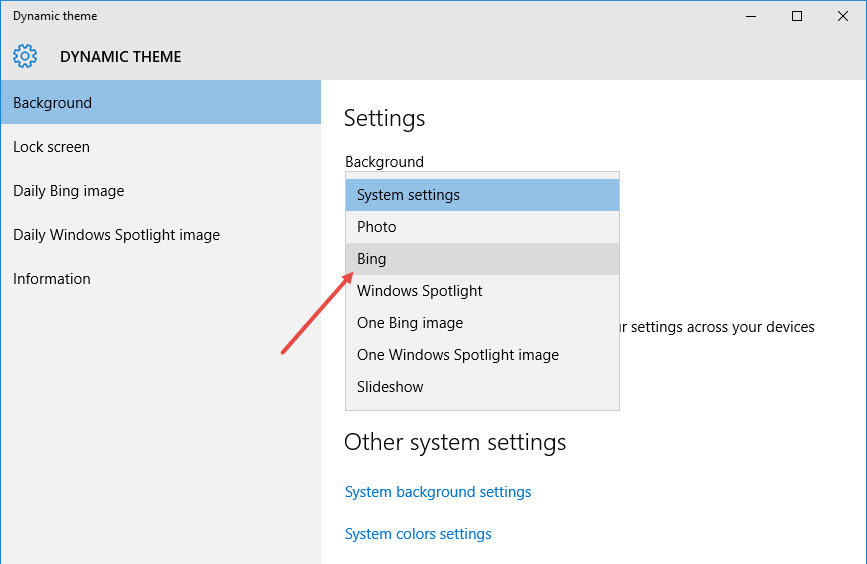
Task: Maximize the Dynamic theme window
Action: pos(797,16)
